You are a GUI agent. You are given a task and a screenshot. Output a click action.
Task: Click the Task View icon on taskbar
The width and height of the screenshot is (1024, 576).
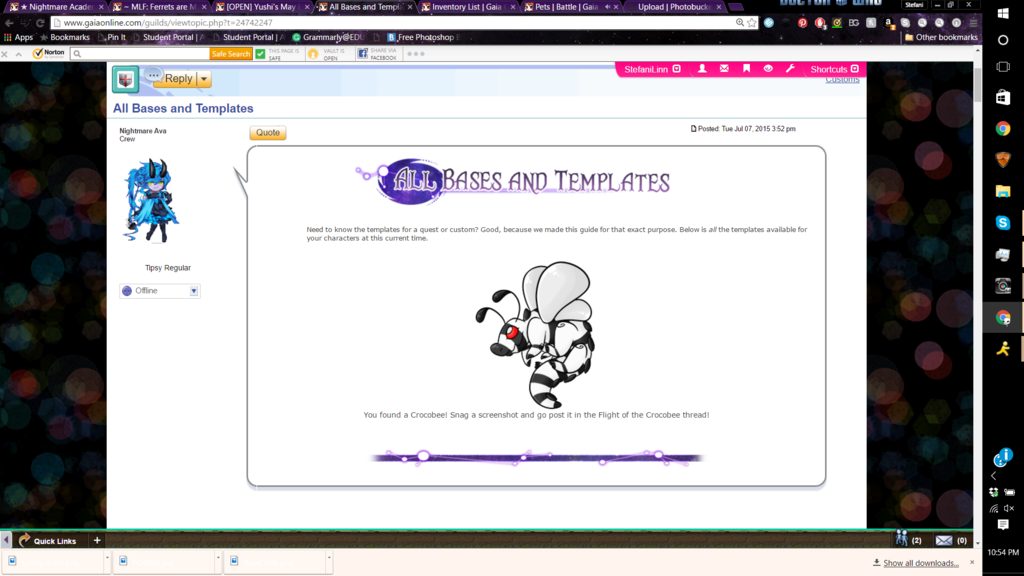tap(1003, 67)
